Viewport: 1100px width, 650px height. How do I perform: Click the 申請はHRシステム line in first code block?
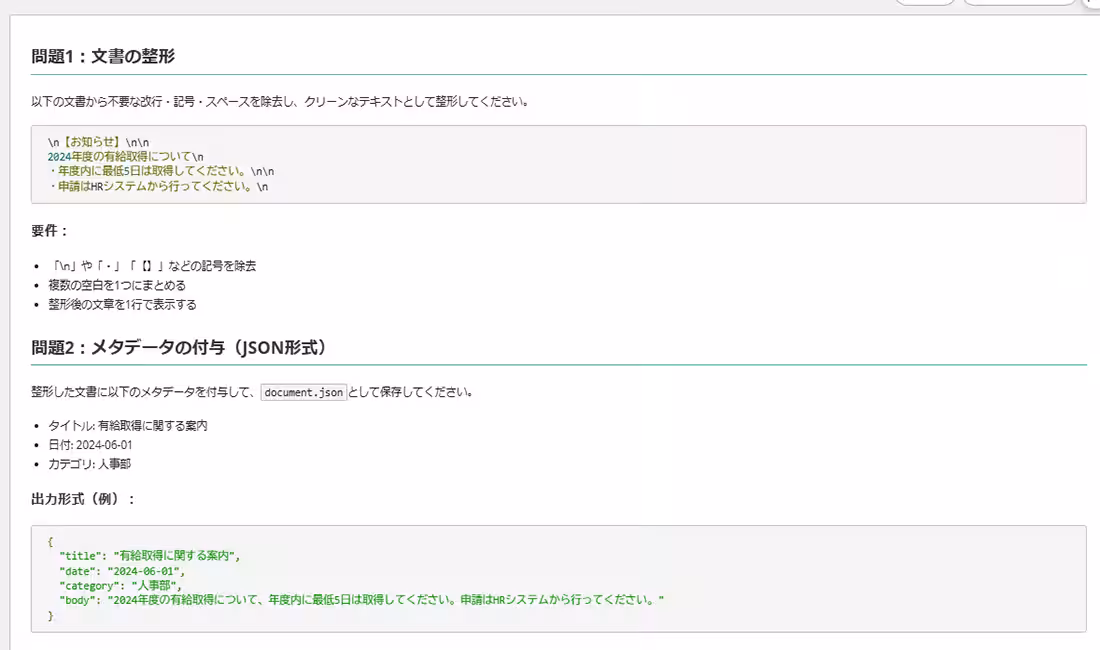click(158, 186)
